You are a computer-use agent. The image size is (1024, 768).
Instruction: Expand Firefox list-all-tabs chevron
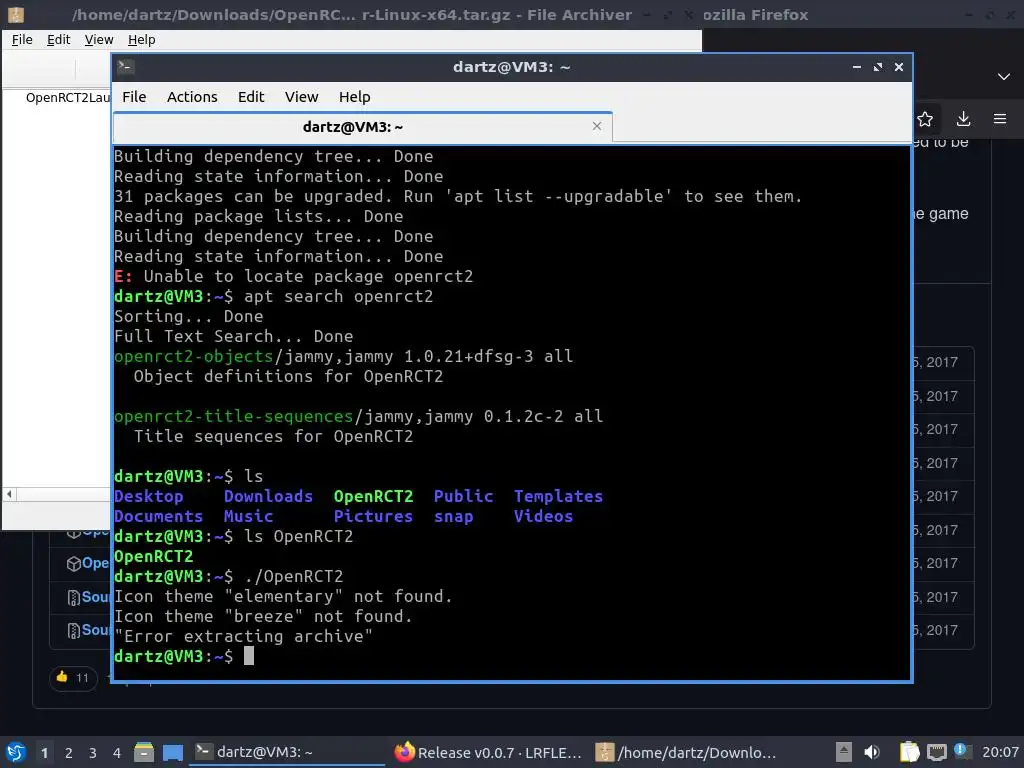click(1004, 76)
